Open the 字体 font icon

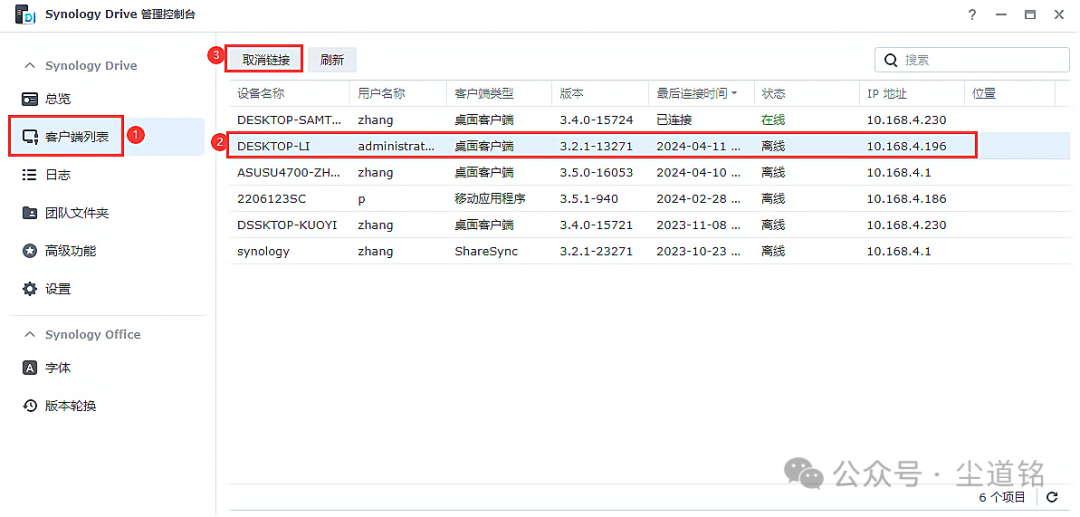30,368
